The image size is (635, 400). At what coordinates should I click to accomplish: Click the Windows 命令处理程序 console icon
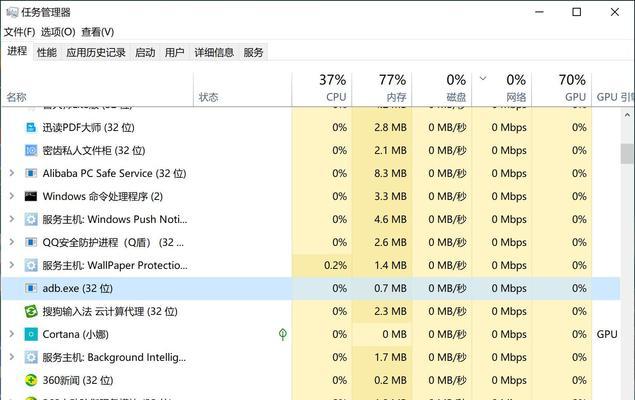coord(31,196)
